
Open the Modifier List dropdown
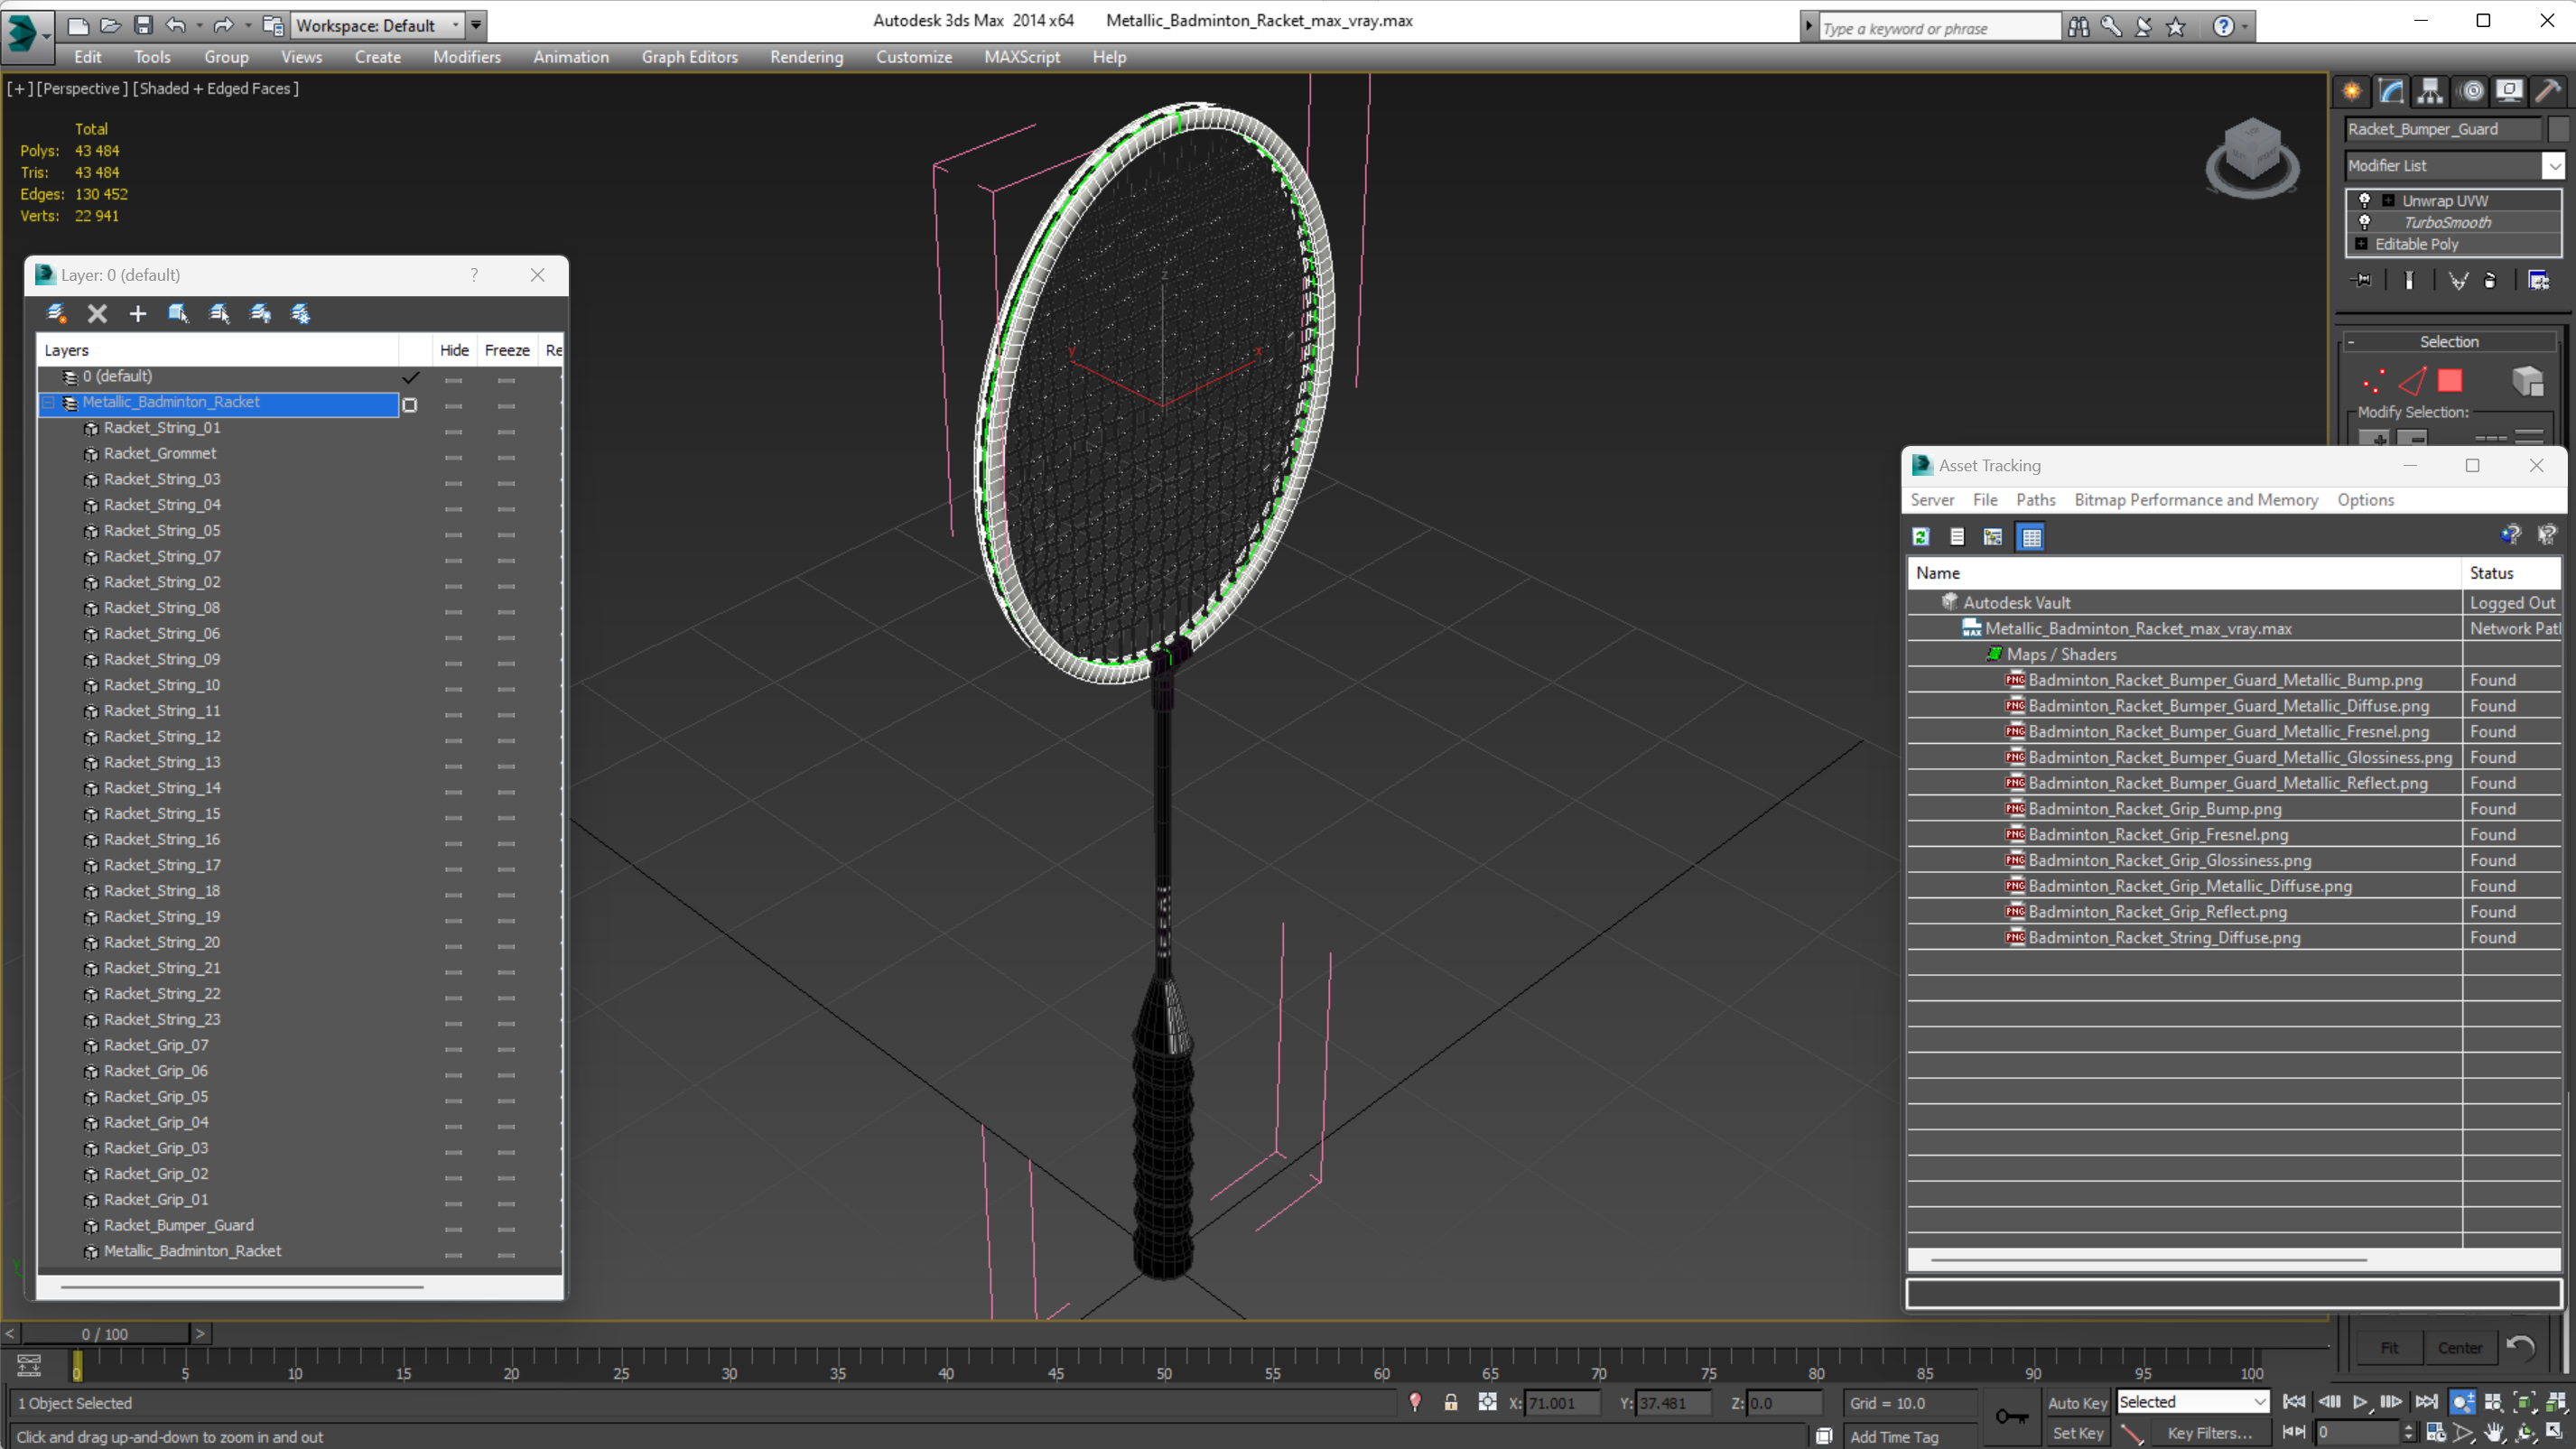(2554, 166)
